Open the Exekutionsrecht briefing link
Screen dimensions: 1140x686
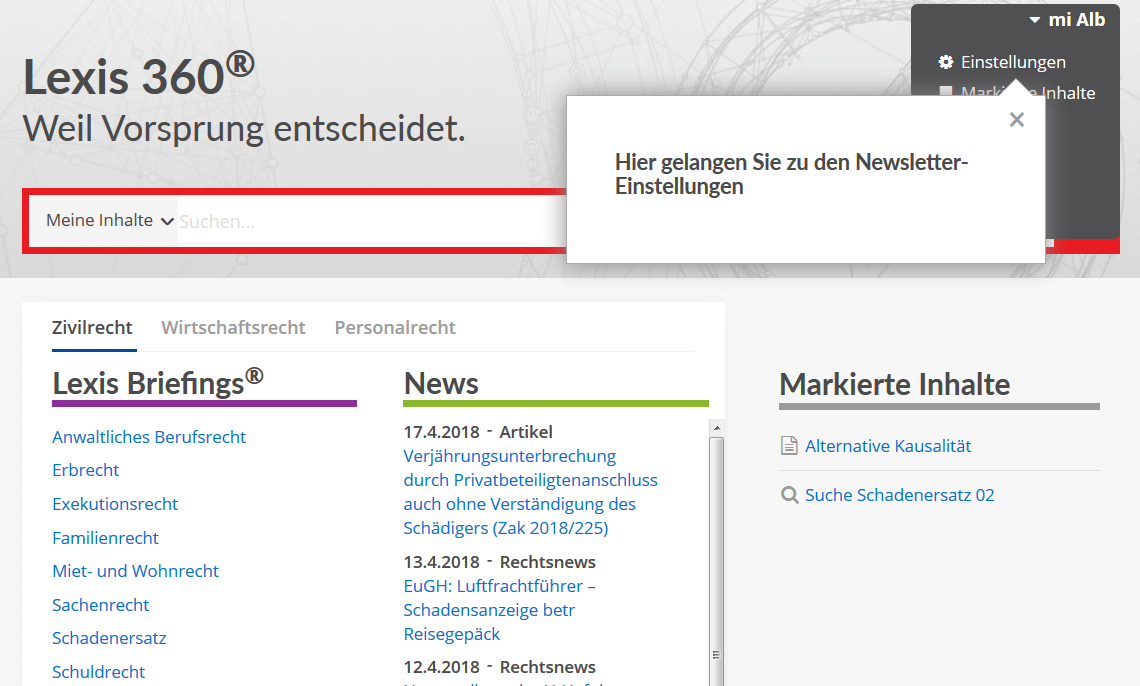115,504
